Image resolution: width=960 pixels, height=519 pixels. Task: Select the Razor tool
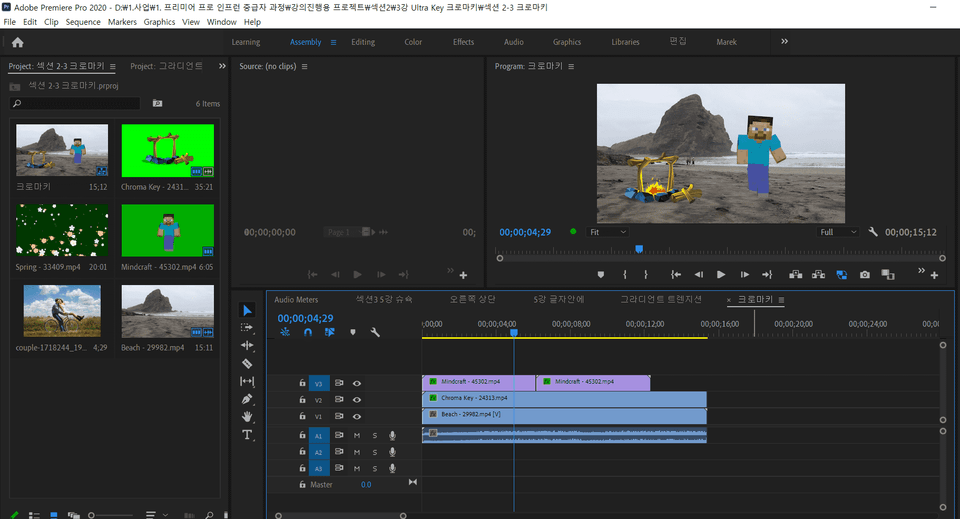[x=247, y=364]
